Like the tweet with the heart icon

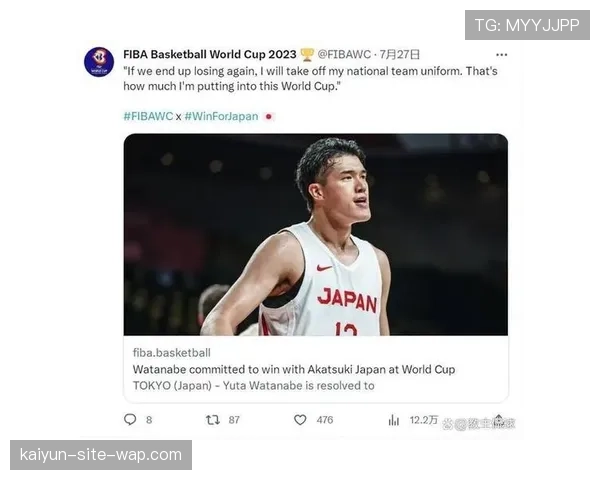[300, 420]
